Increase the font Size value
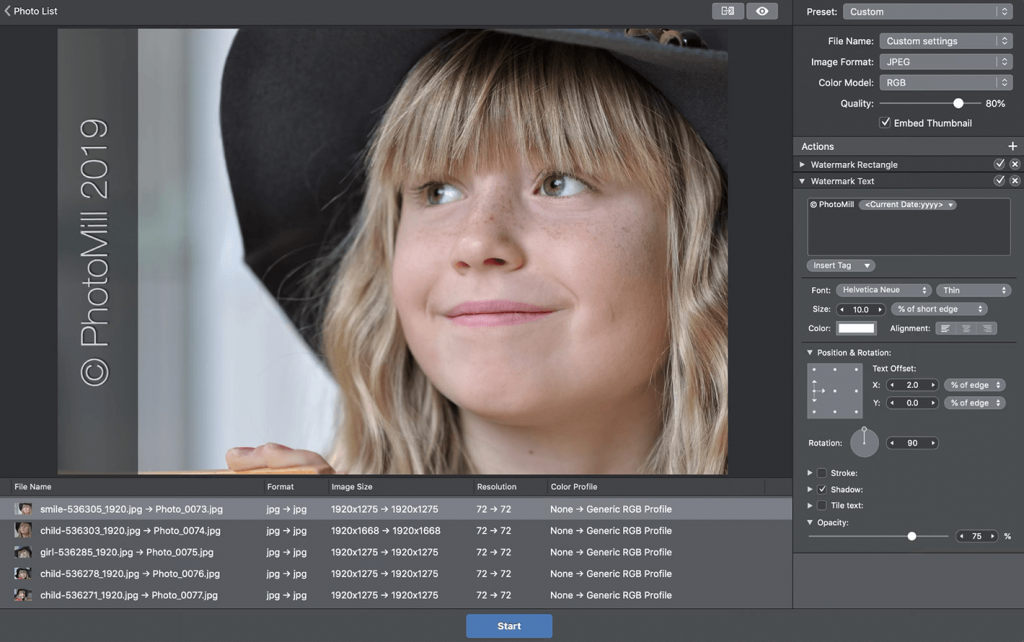Screen dimensions: 1024x642 880,310
